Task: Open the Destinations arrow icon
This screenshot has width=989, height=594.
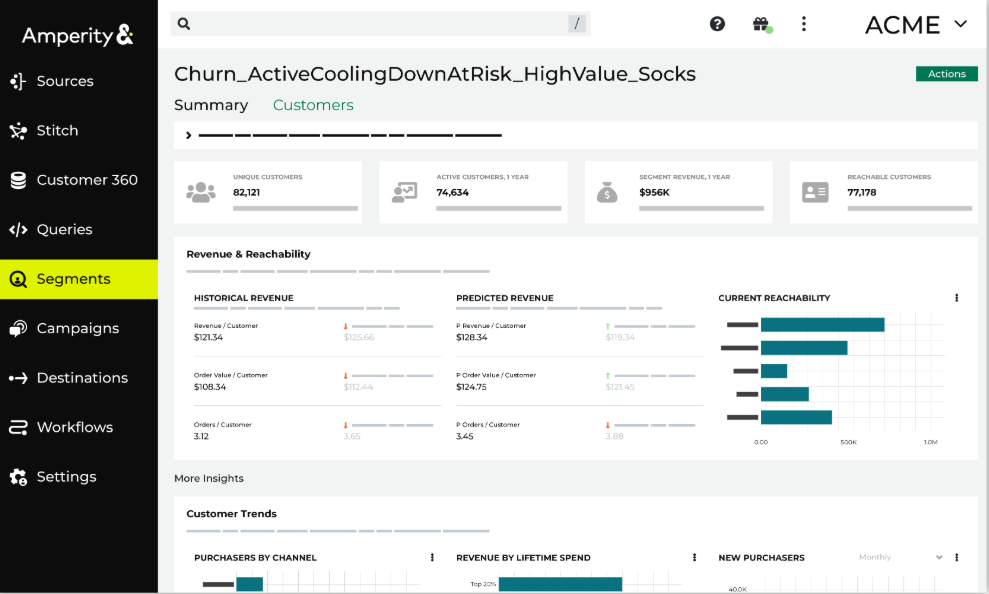Action: click(18, 378)
